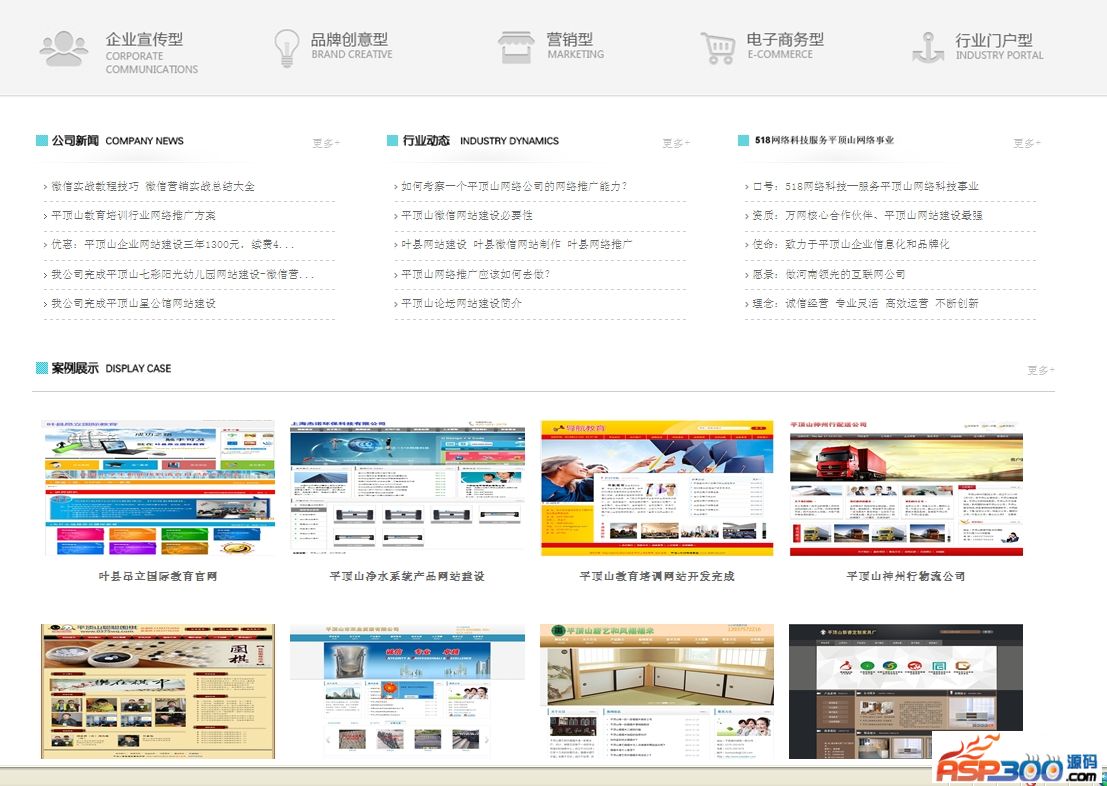Image resolution: width=1107 pixels, height=786 pixels.
Task: Click 更多 next to Company News
Action: coord(326,143)
